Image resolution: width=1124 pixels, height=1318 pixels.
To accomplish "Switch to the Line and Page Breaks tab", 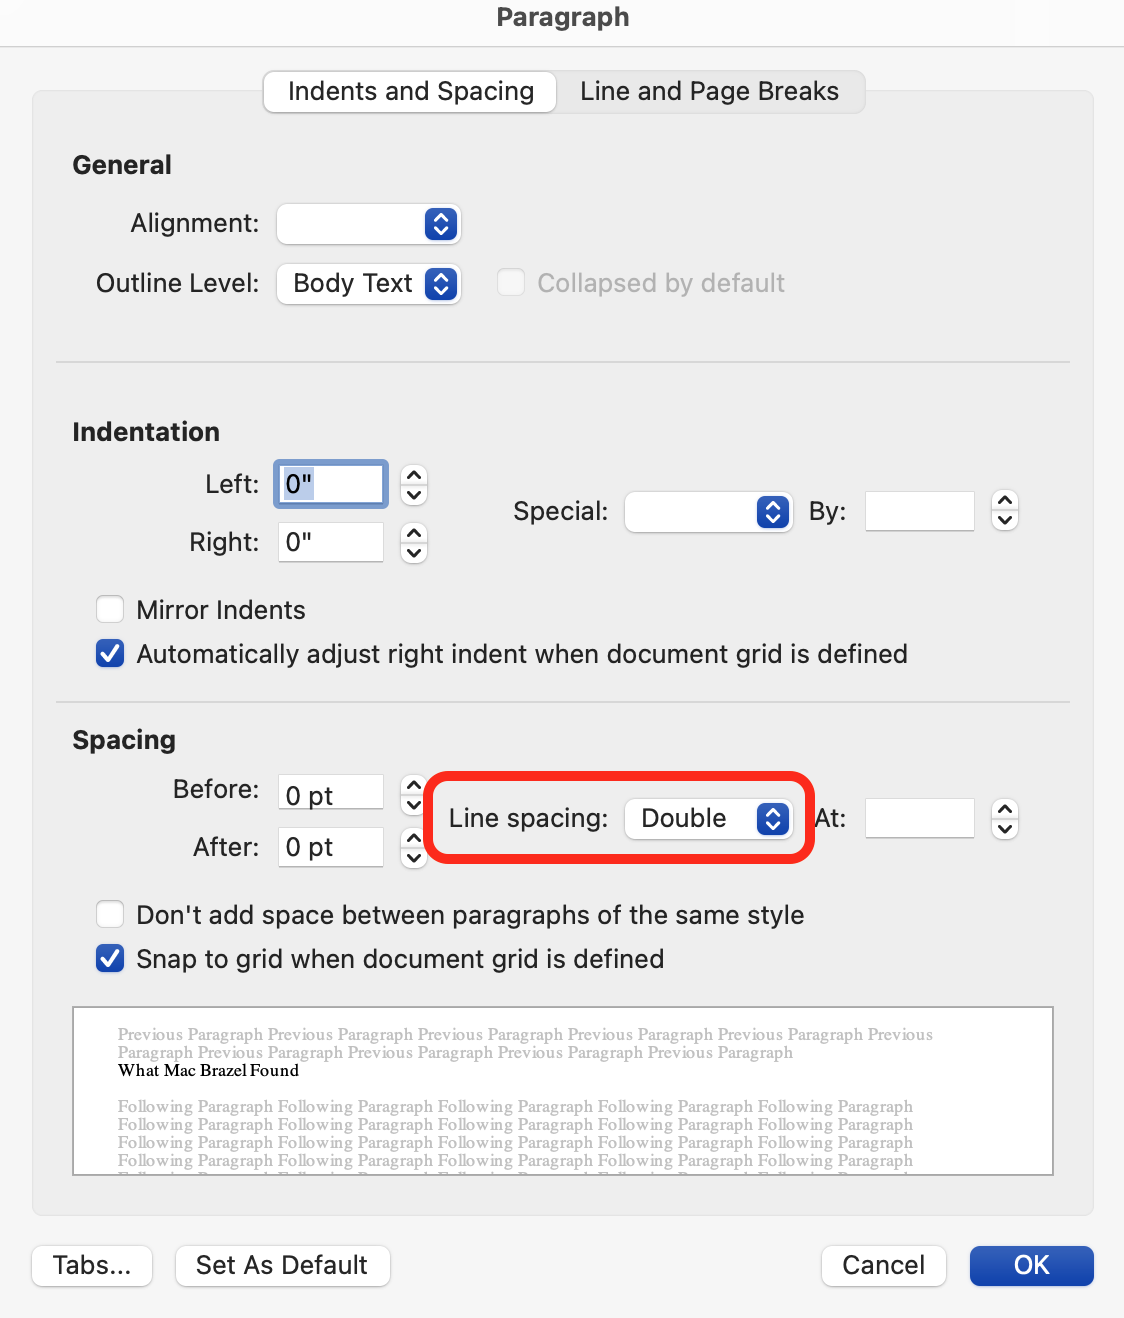I will pyautogui.click(x=709, y=91).
